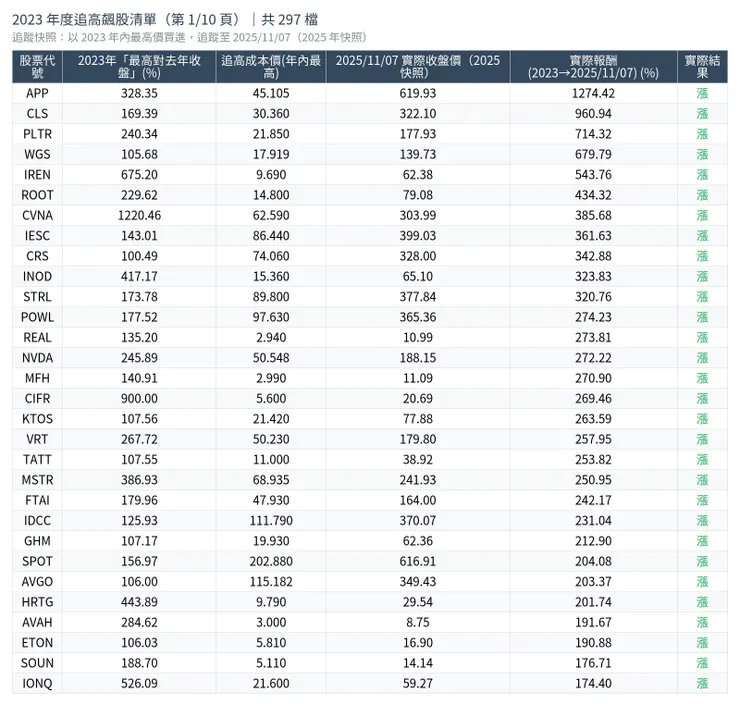Click the SPOT ticker cell

click(37, 561)
